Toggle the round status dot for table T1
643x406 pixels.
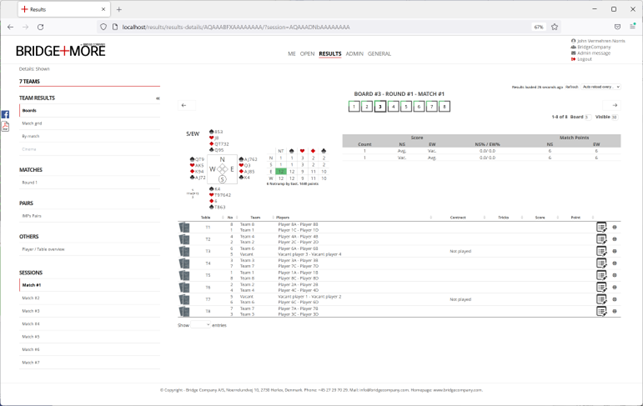[614, 227]
